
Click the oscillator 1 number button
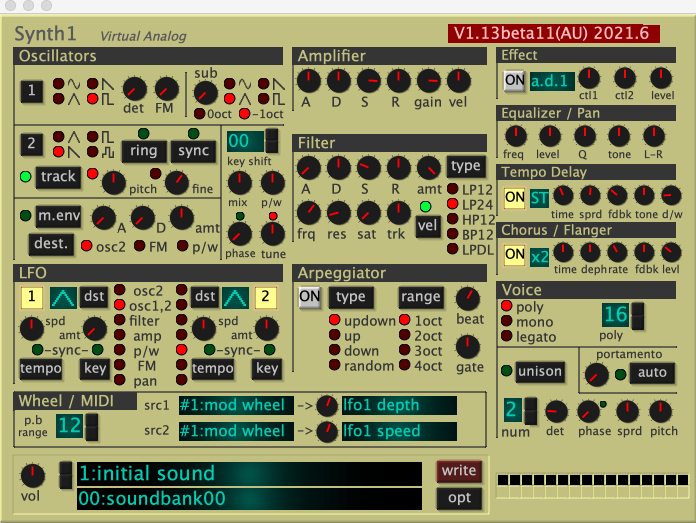click(x=32, y=91)
